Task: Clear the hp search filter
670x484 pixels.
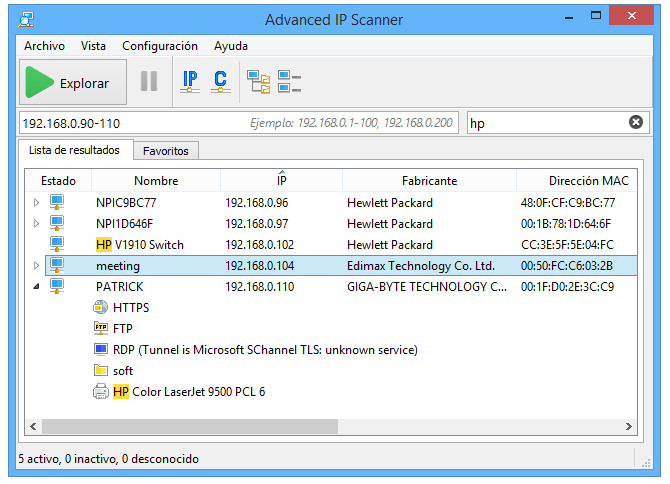Action: point(635,123)
